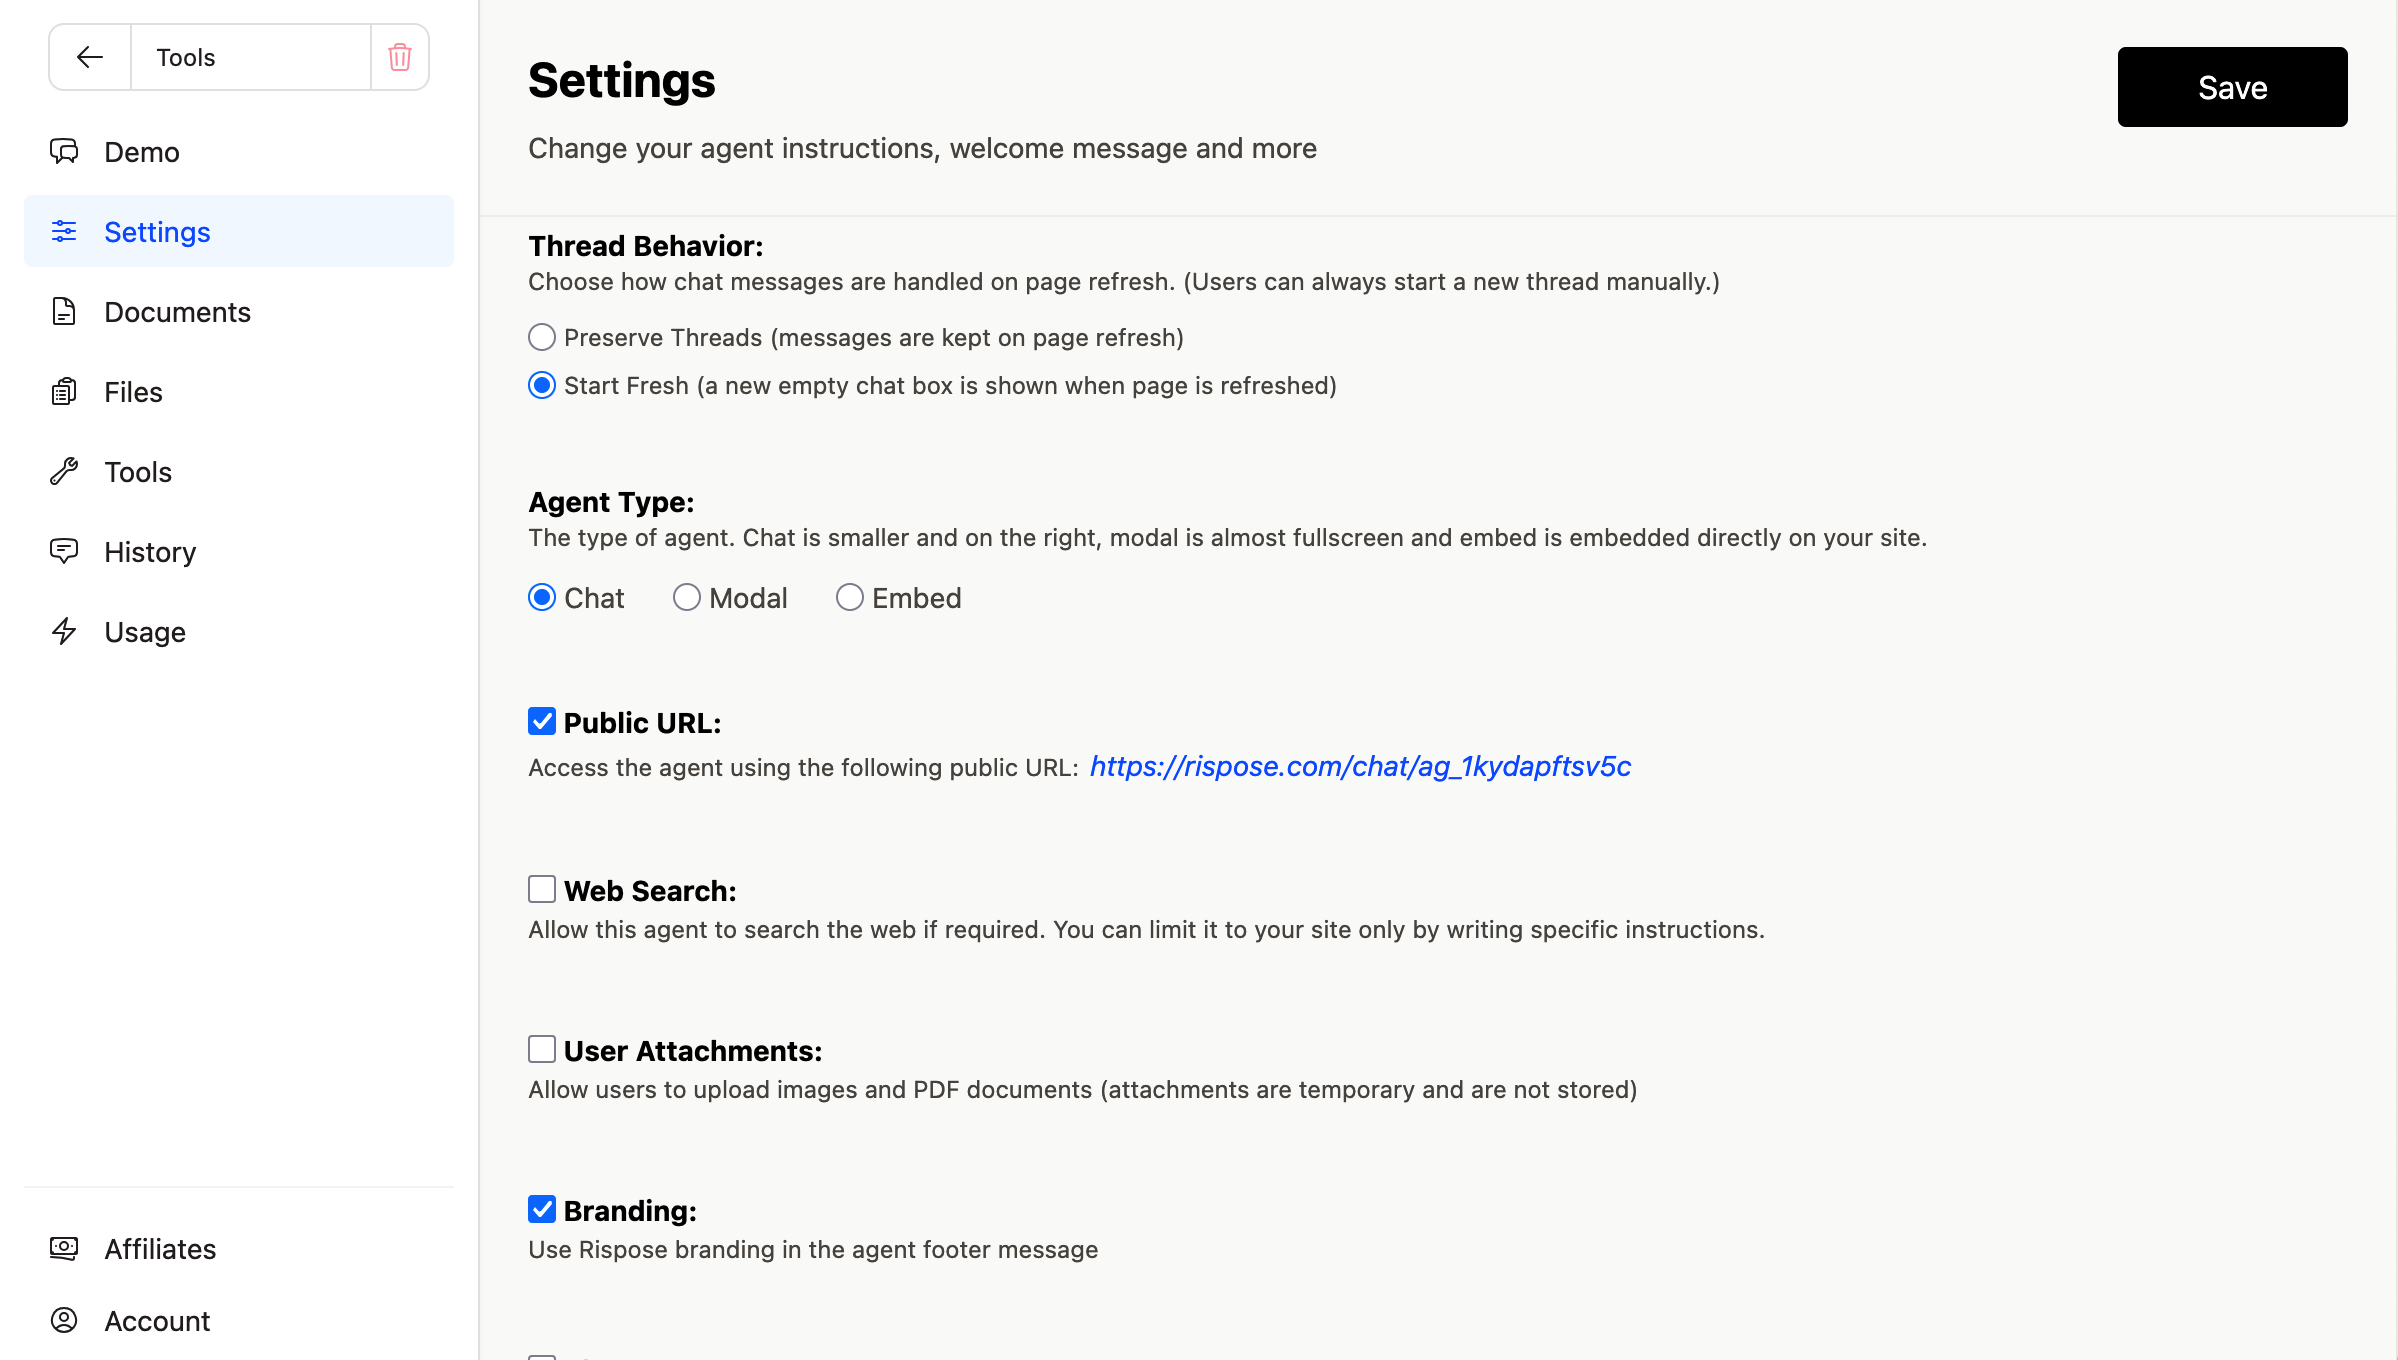Click the History message icon
Image resolution: width=2398 pixels, height=1360 pixels.
[64, 551]
